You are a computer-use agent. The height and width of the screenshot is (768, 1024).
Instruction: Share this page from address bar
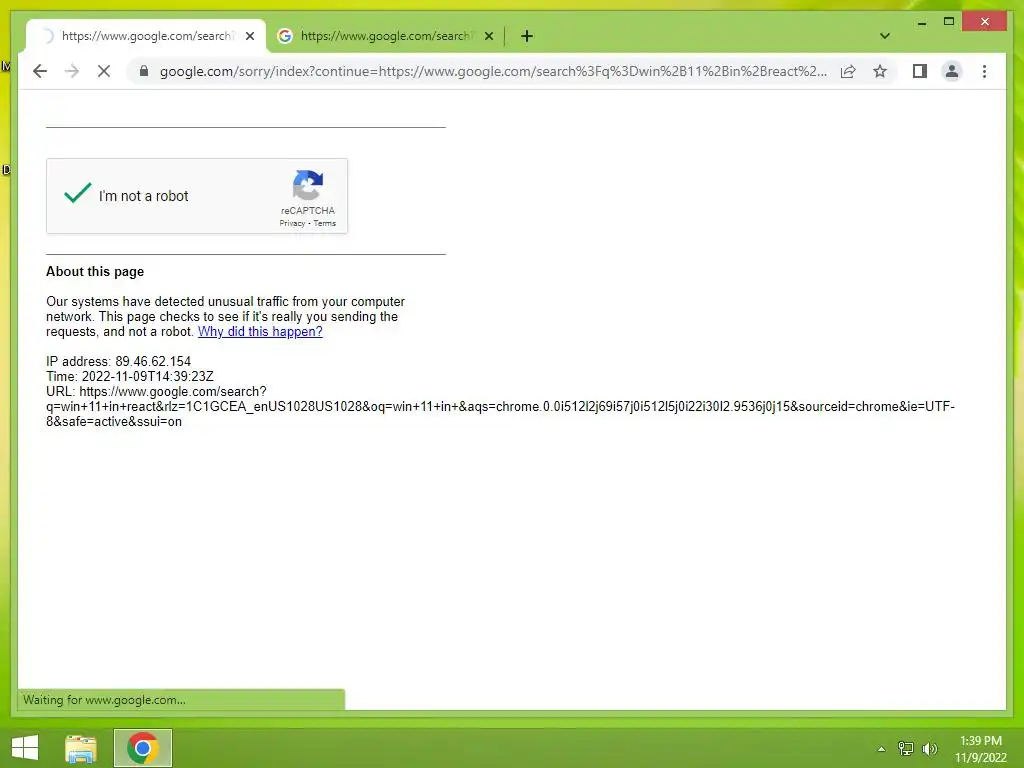click(x=848, y=71)
